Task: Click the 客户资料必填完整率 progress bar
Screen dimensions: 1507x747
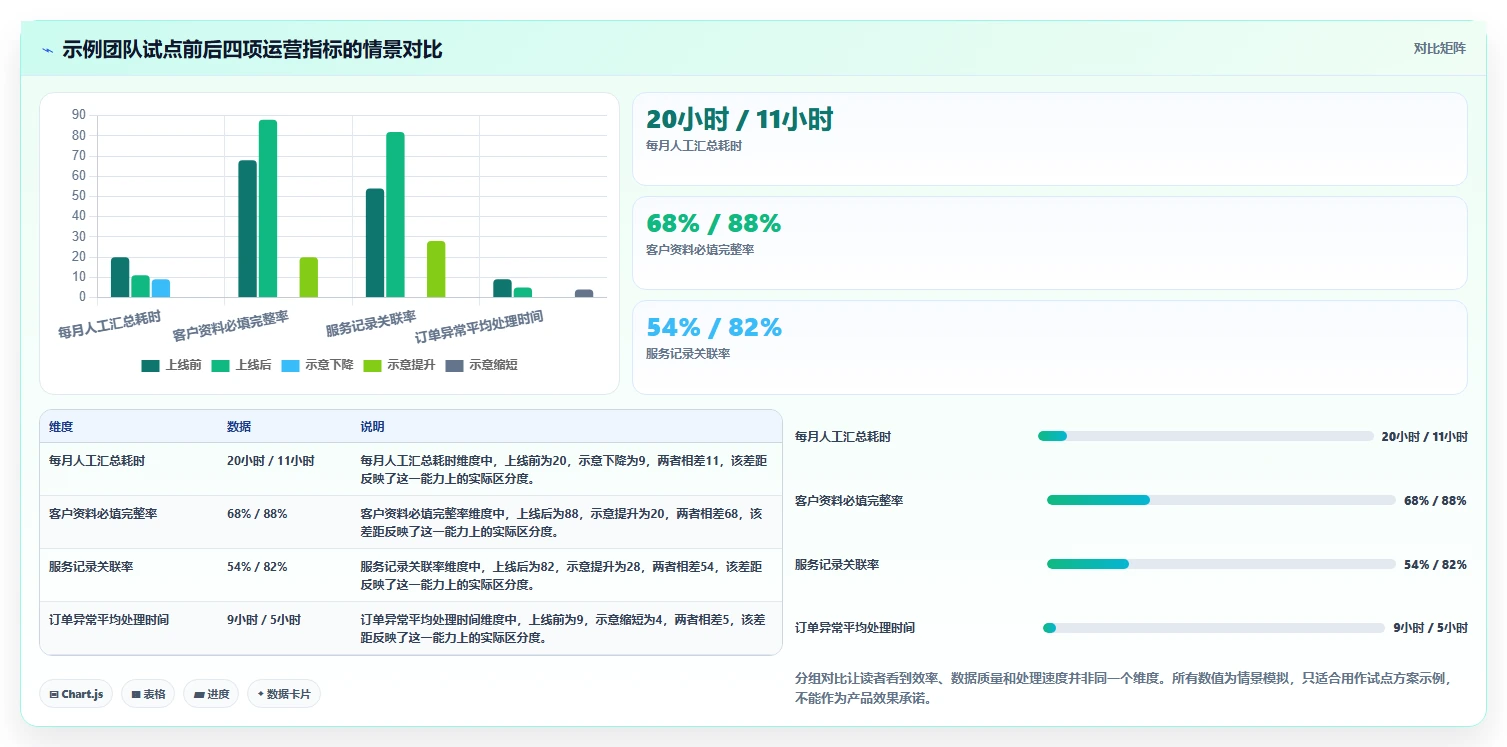Action: [1221, 500]
